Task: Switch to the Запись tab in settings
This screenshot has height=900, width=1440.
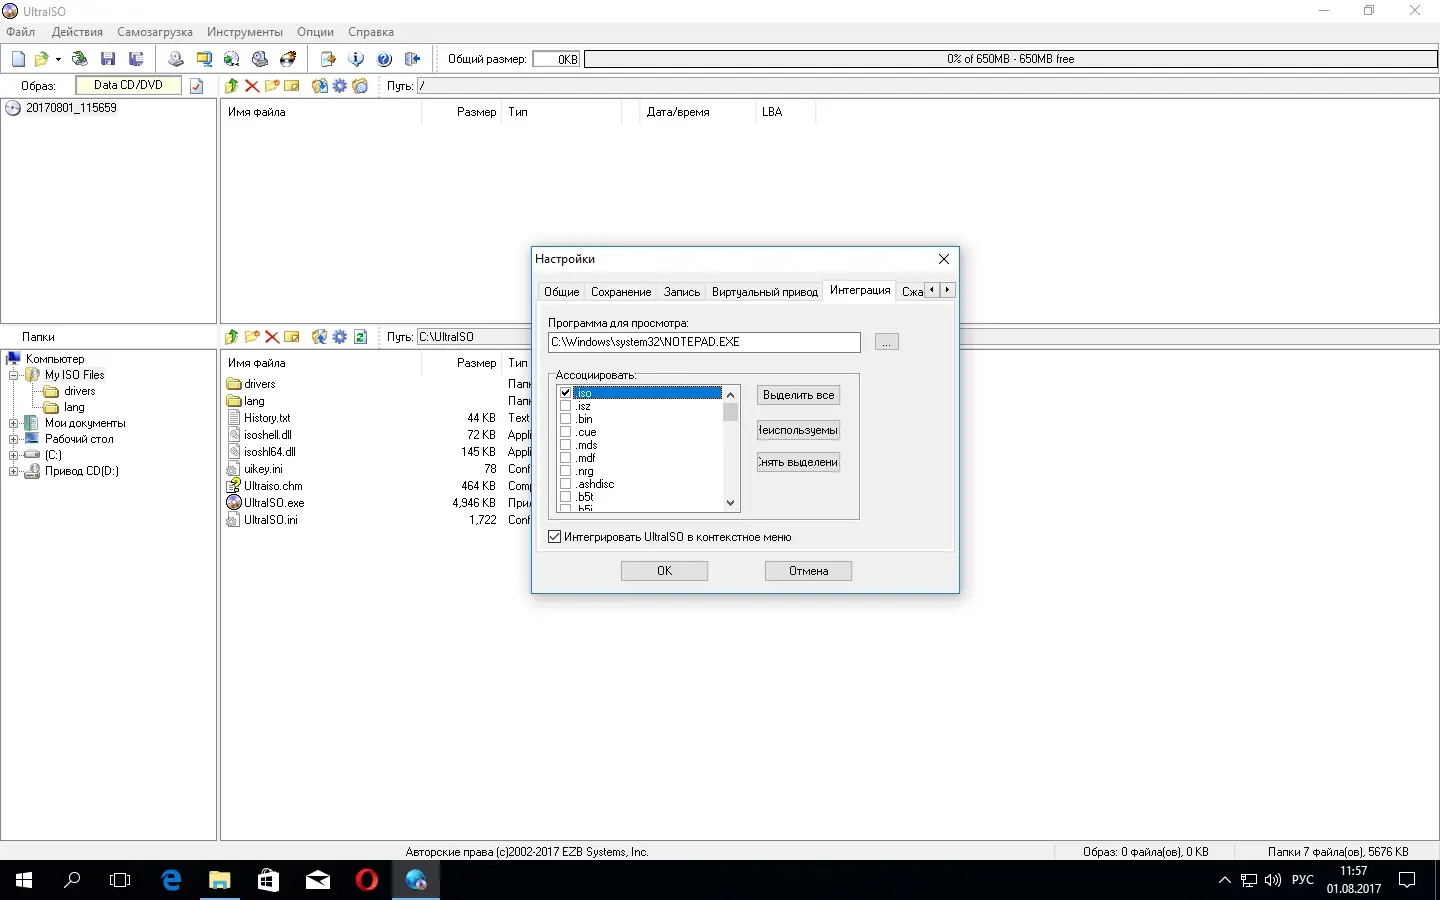Action: (681, 291)
